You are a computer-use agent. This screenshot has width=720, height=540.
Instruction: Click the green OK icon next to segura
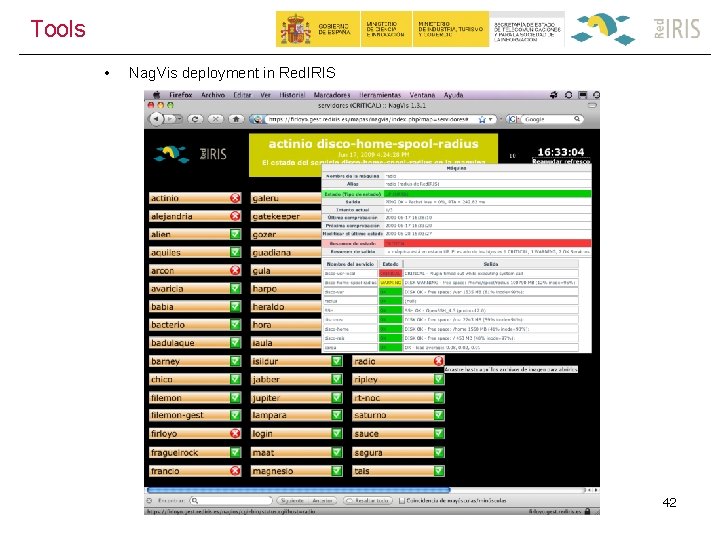click(439, 452)
